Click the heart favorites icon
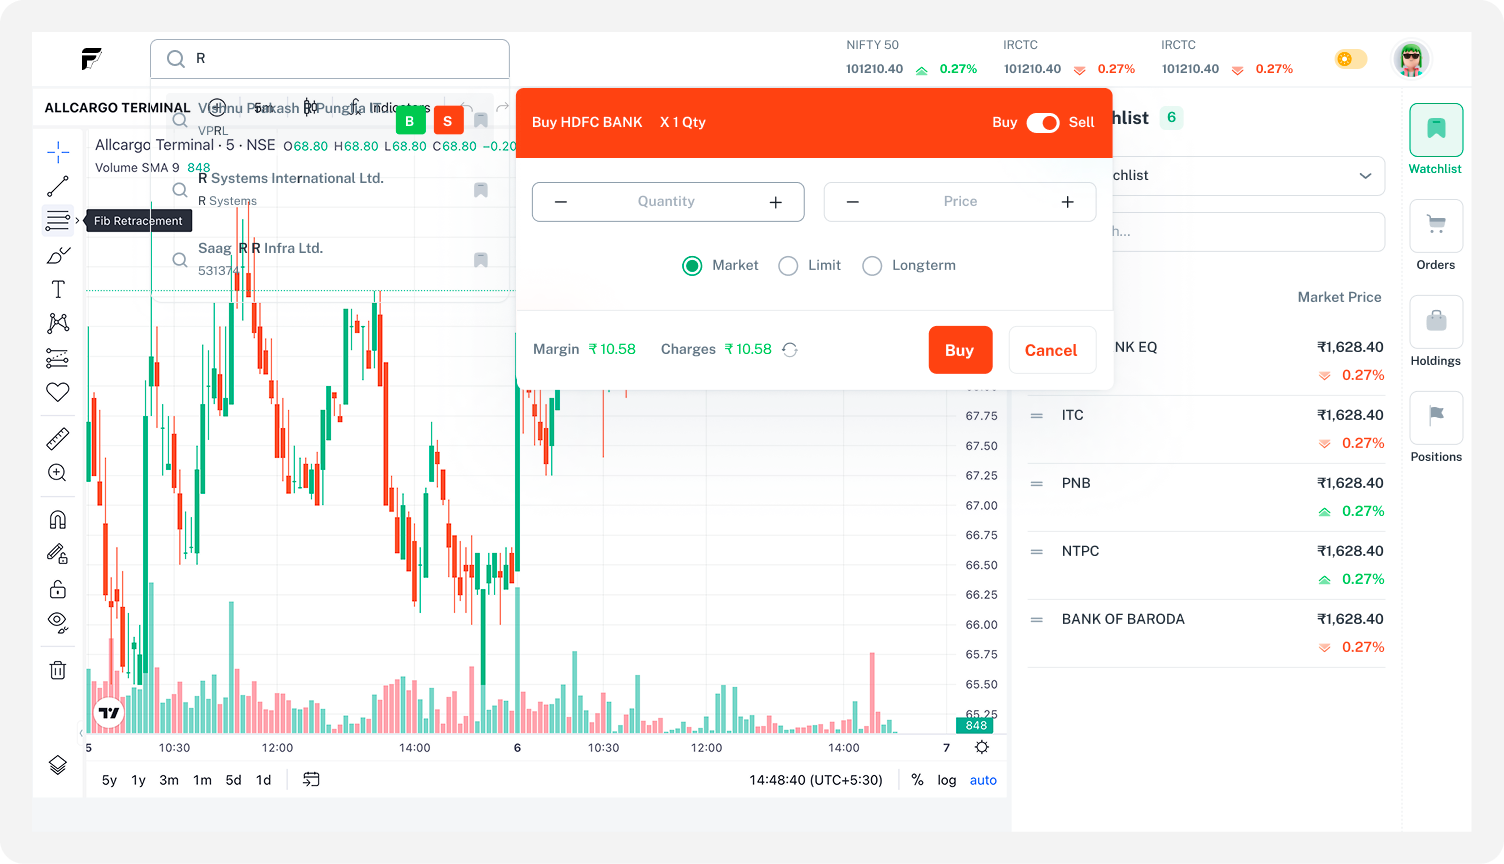The image size is (1504, 864). point(58,392)
